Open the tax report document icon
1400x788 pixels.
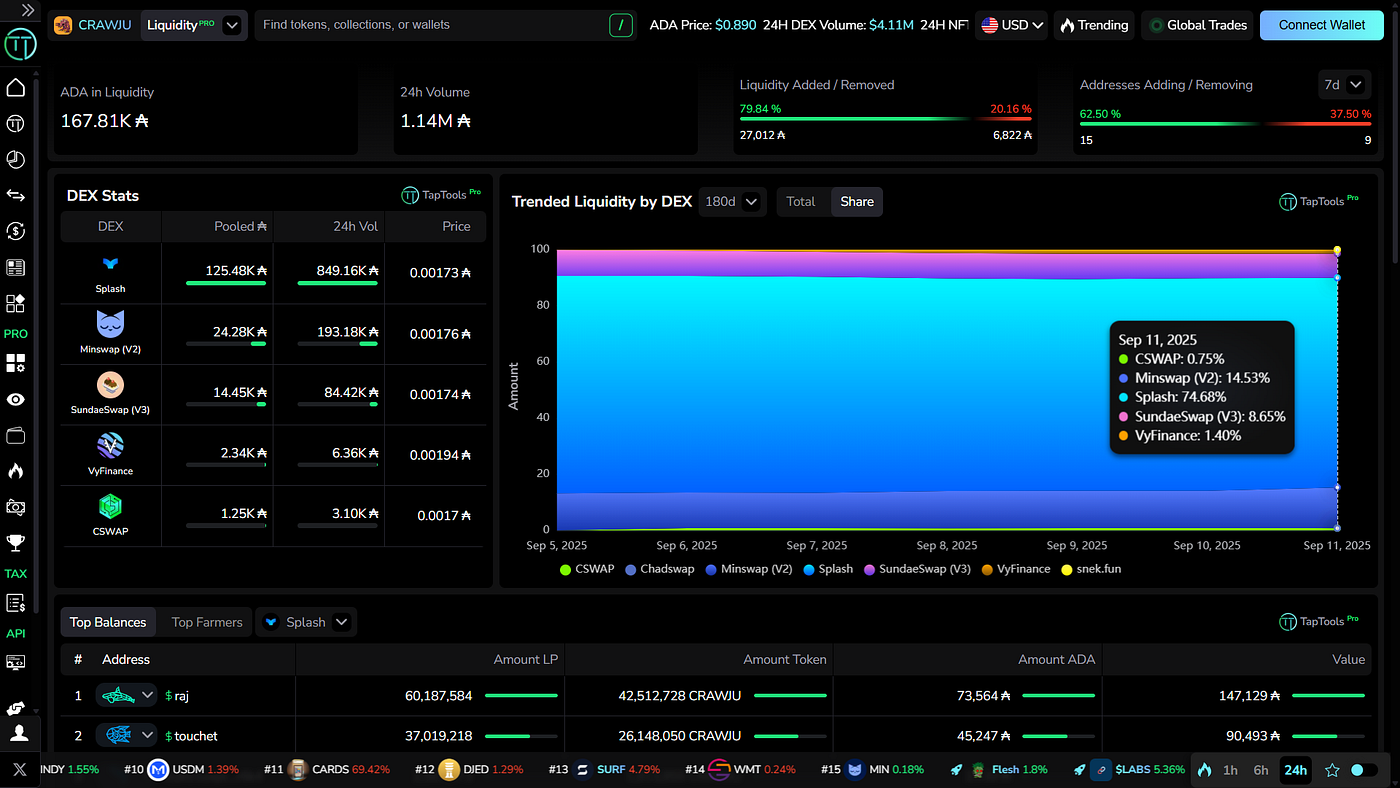pos(16,603)
